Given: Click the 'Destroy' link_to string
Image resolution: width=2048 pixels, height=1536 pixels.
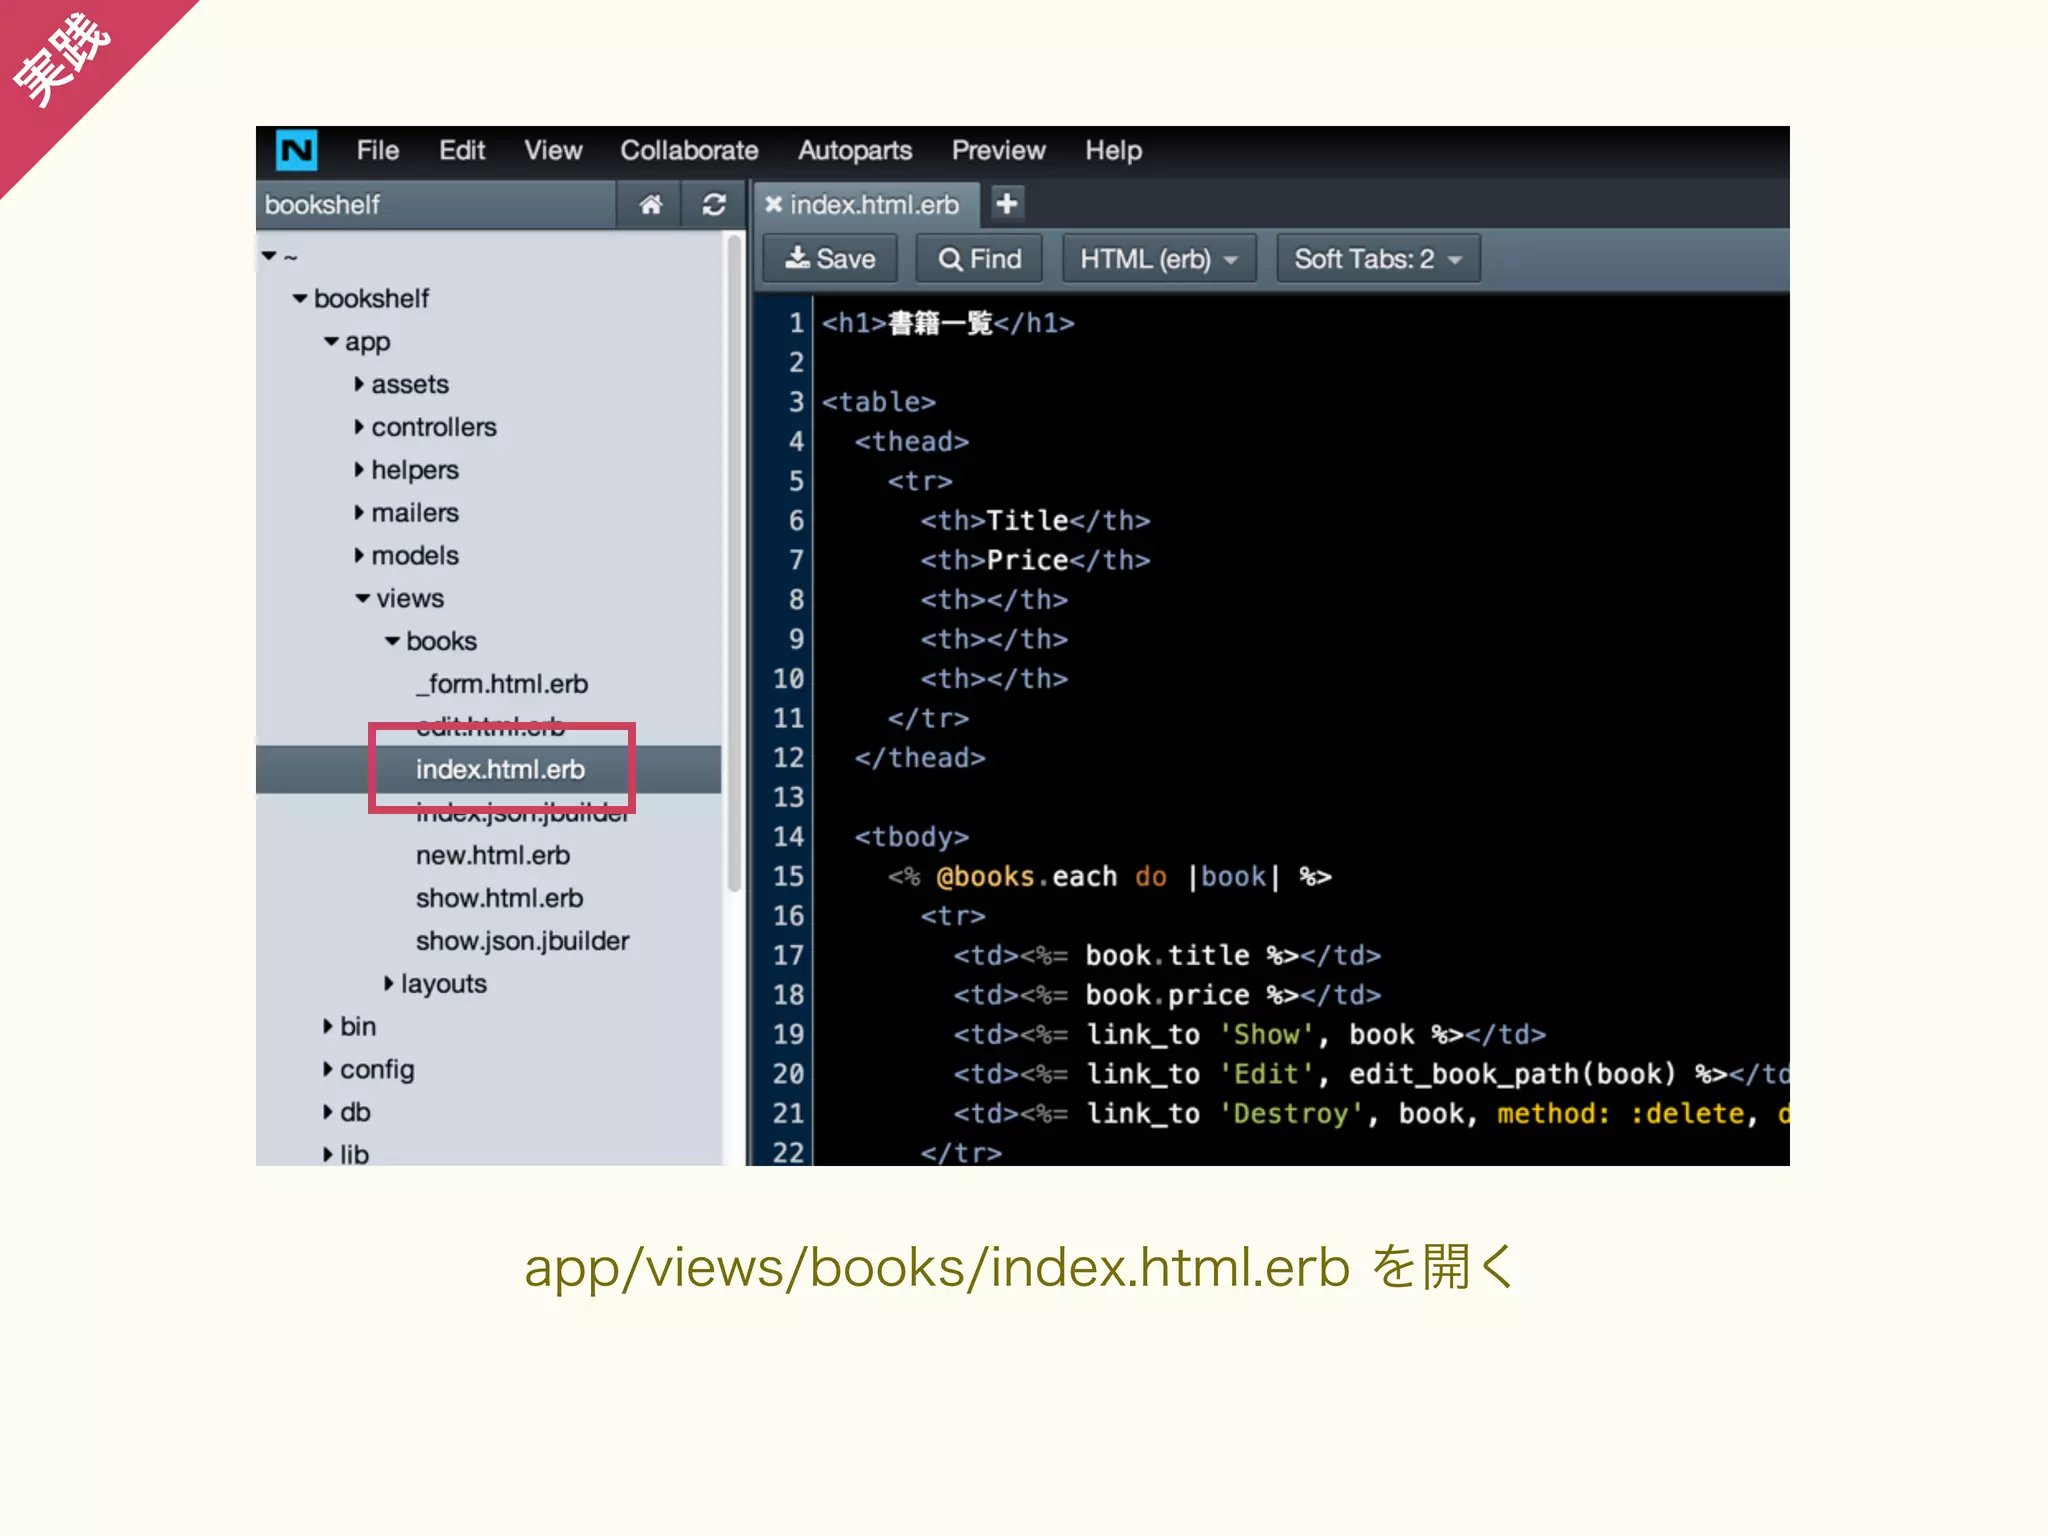Looking at the screenshot, I should point(1291,1114).
